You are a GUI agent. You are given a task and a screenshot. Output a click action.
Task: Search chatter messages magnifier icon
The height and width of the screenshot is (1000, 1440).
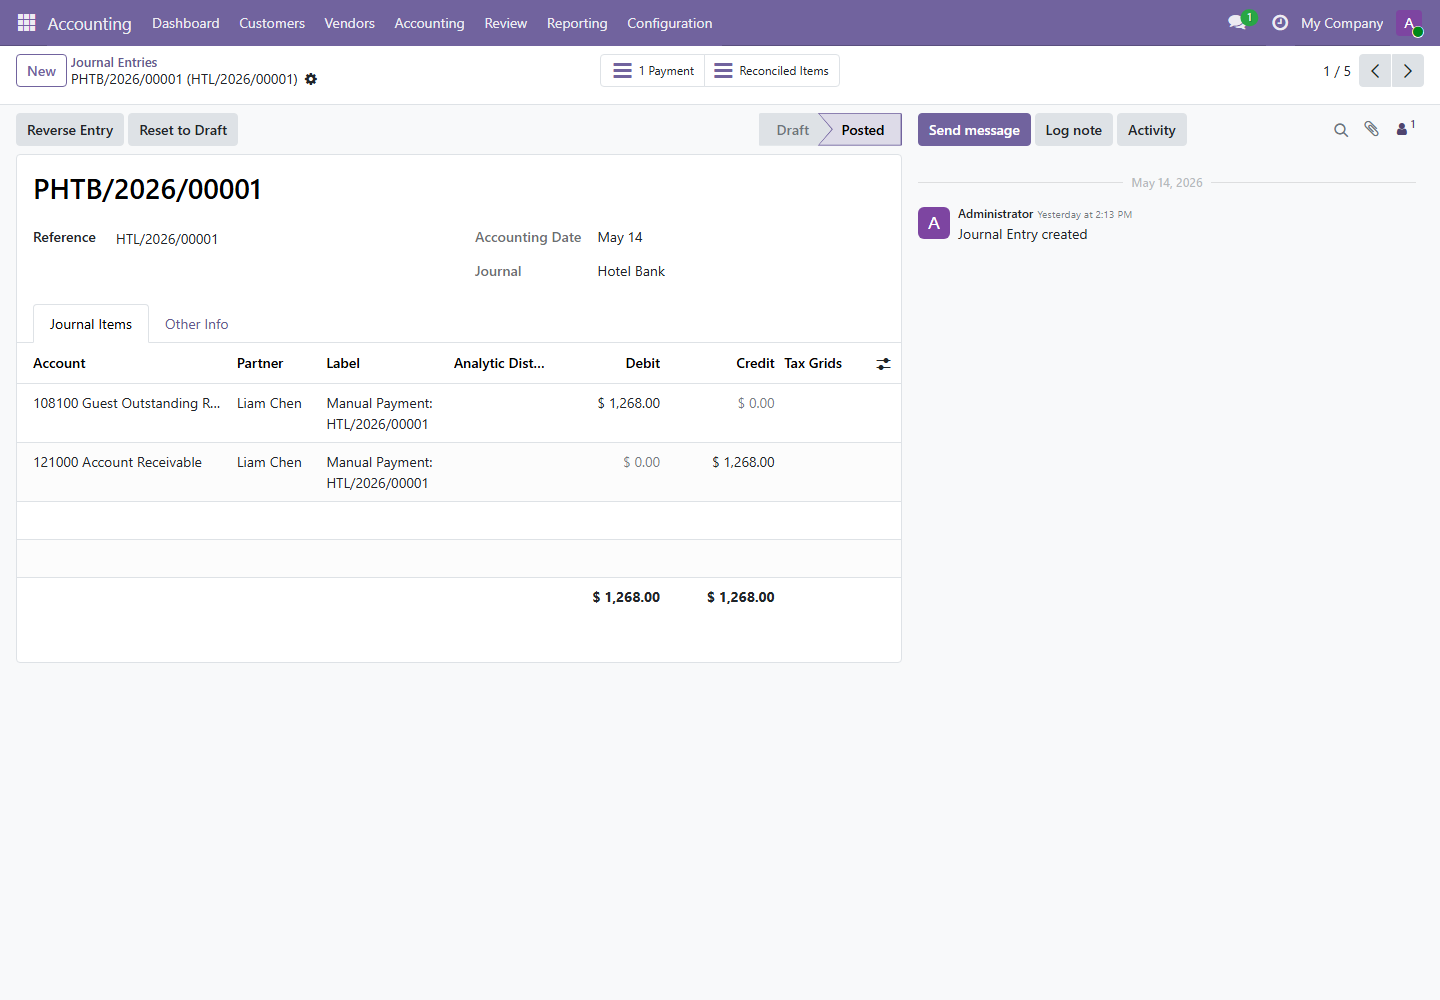(1341, 130)
